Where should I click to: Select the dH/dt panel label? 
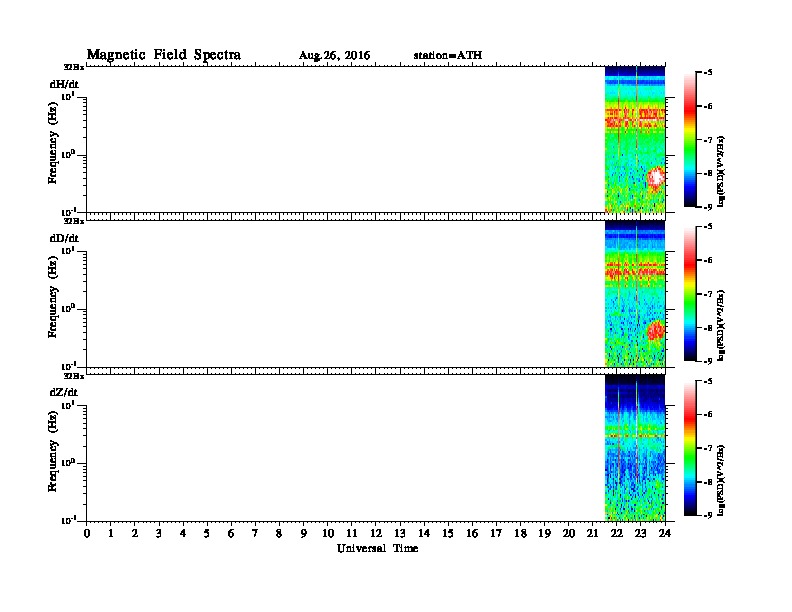pyautogui.click(x=64, y=84)
